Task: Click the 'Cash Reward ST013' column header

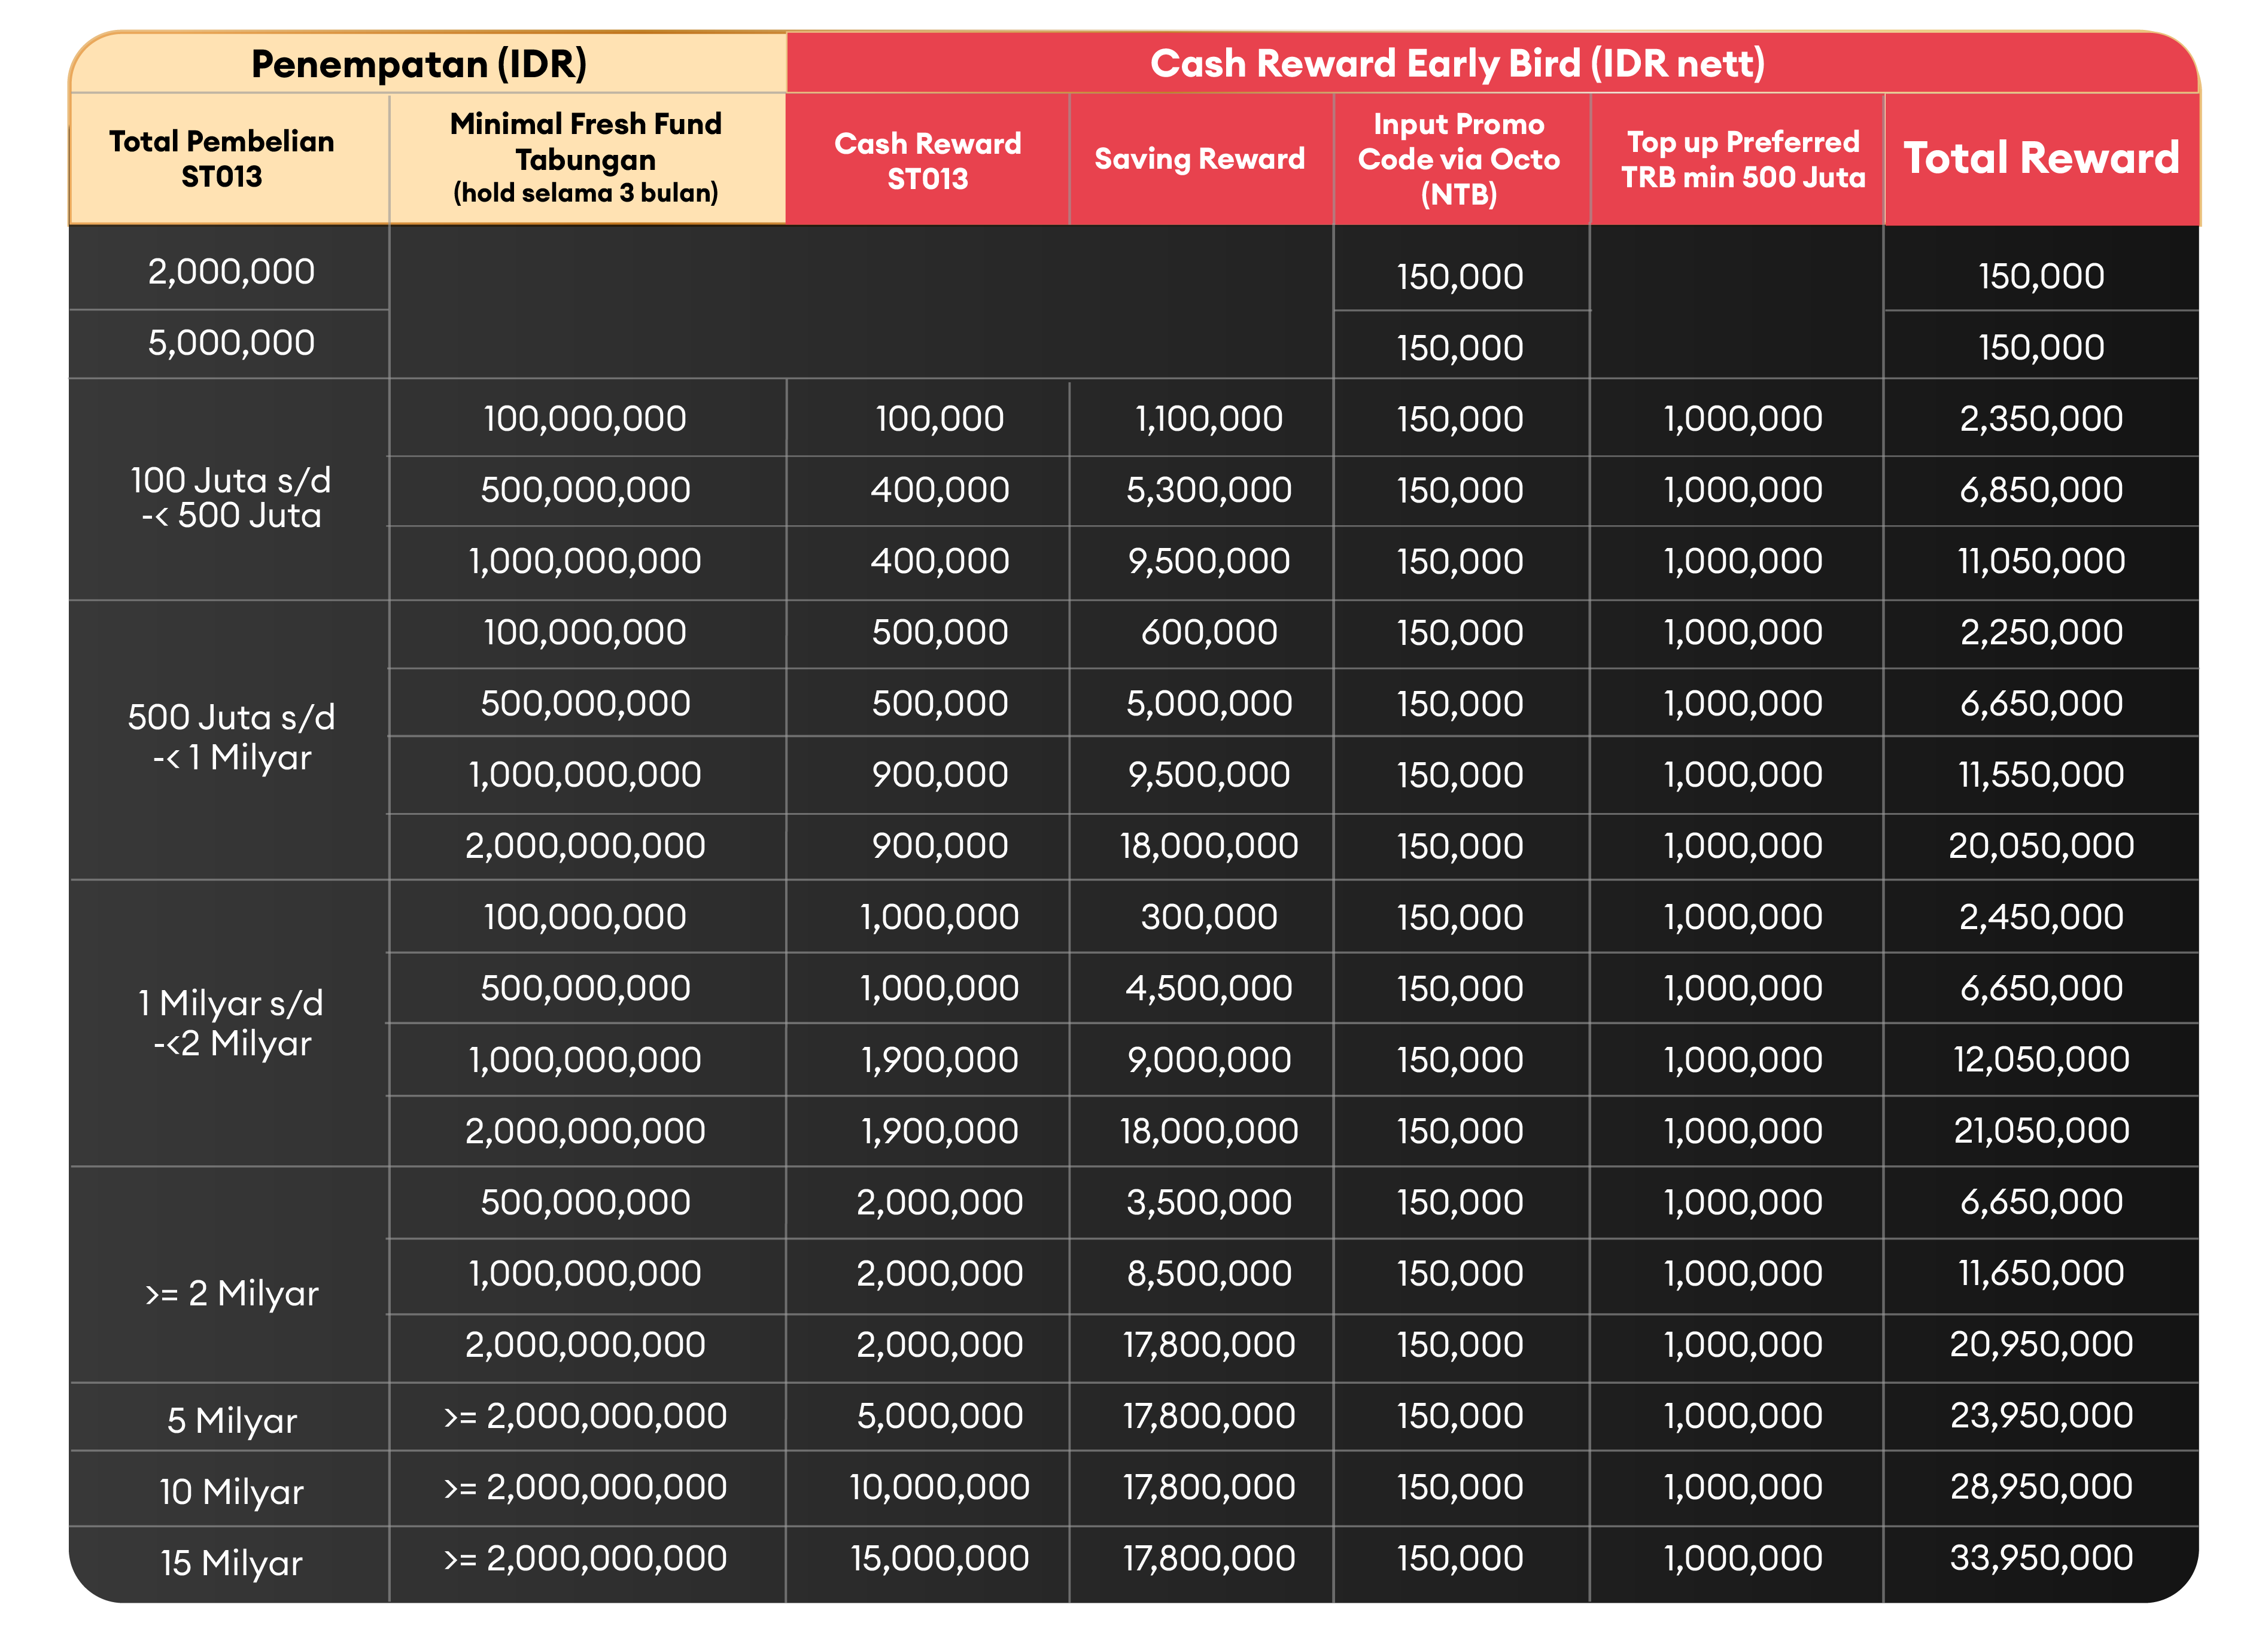Action: [x=928, y=160]
